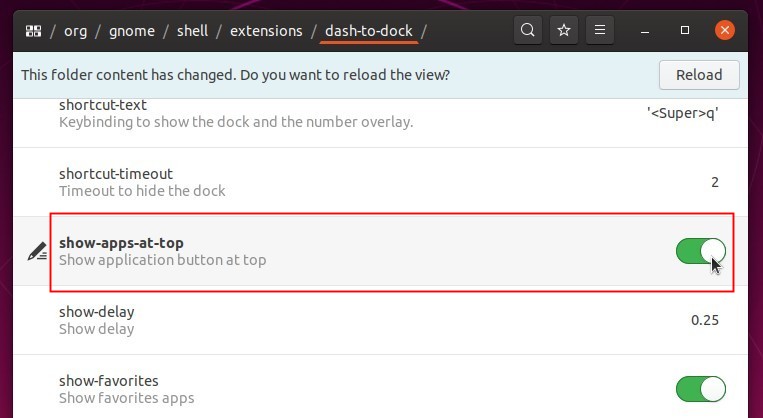Turn off the show-favorites switch
This screenshot has width=763, height=418.
click(x=701, y=389)
